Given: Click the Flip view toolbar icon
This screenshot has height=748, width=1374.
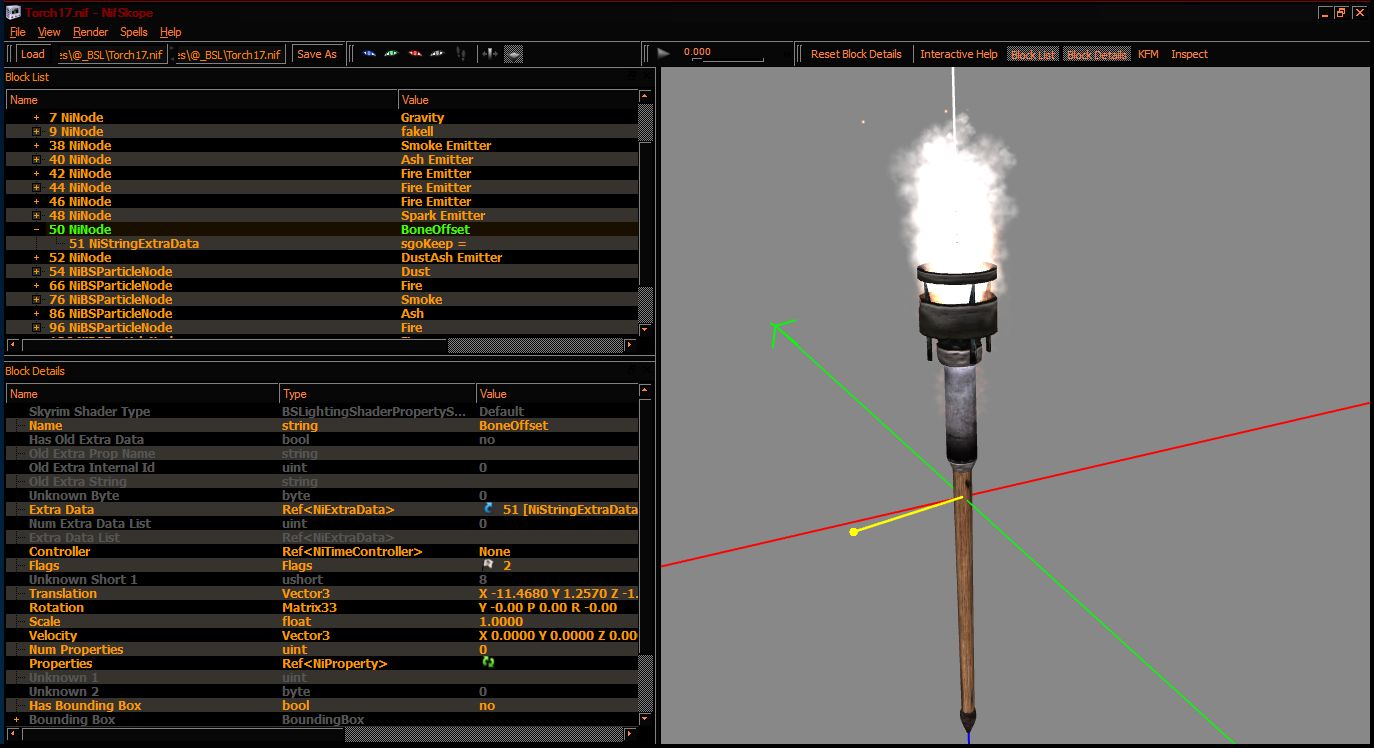Looking at the screenshot, I should [490, 54].
